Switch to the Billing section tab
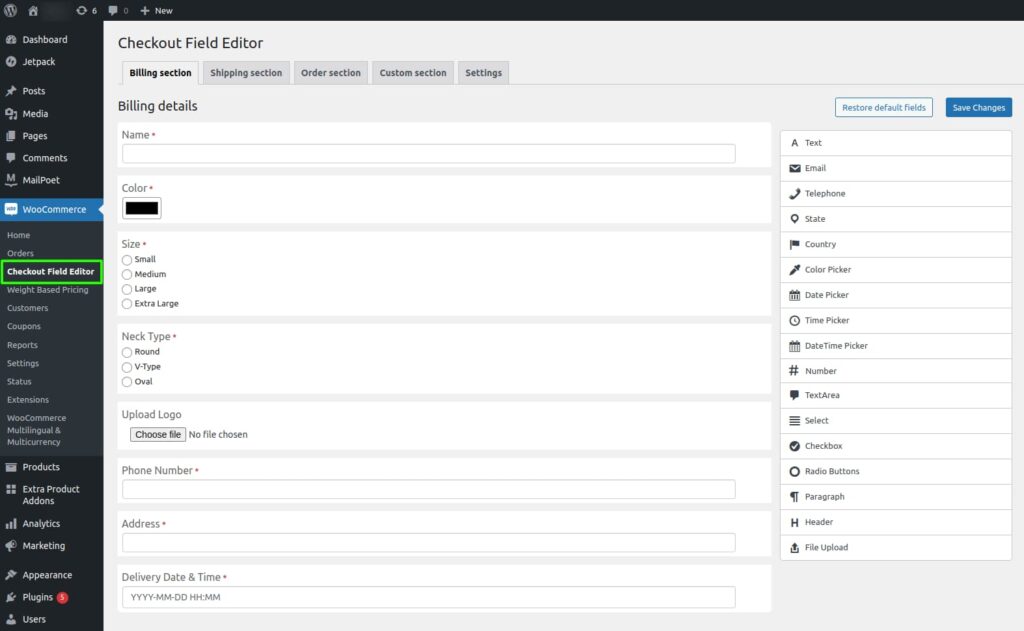Viewport: 1024px width, 631px height. 160,73
